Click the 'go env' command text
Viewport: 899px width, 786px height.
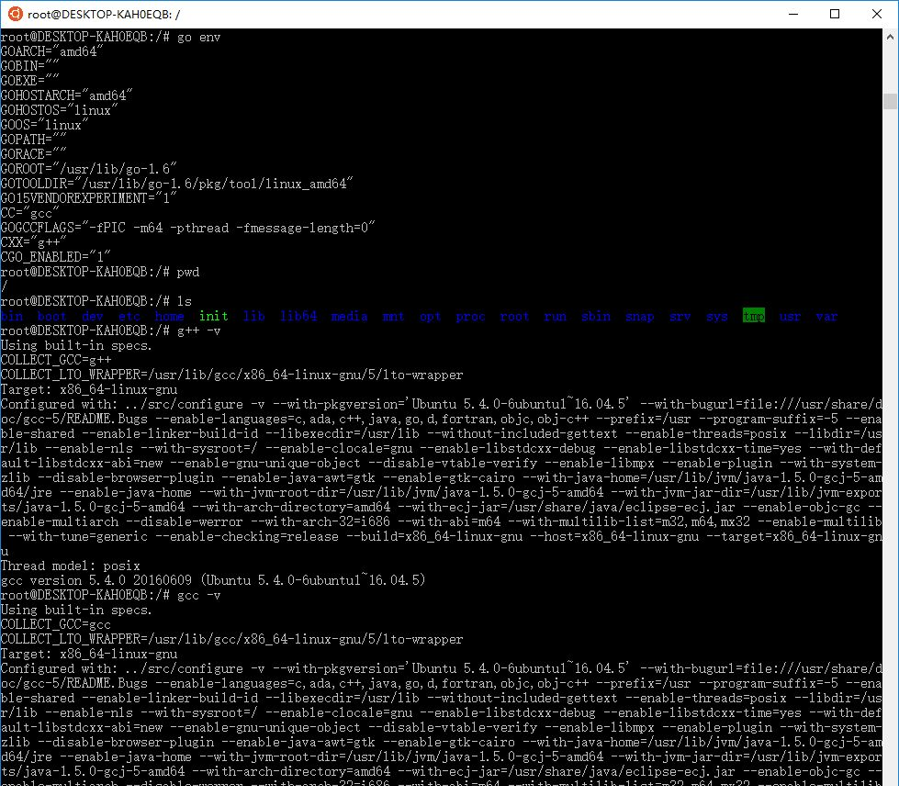tap(199, 37)
